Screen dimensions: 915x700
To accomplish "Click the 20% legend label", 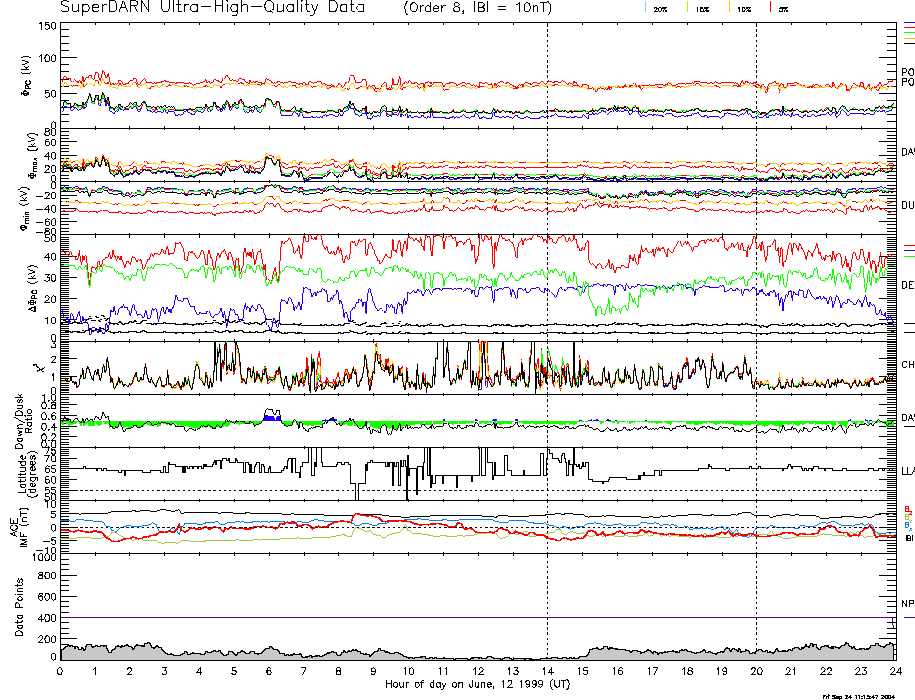I will click(660, 9).
